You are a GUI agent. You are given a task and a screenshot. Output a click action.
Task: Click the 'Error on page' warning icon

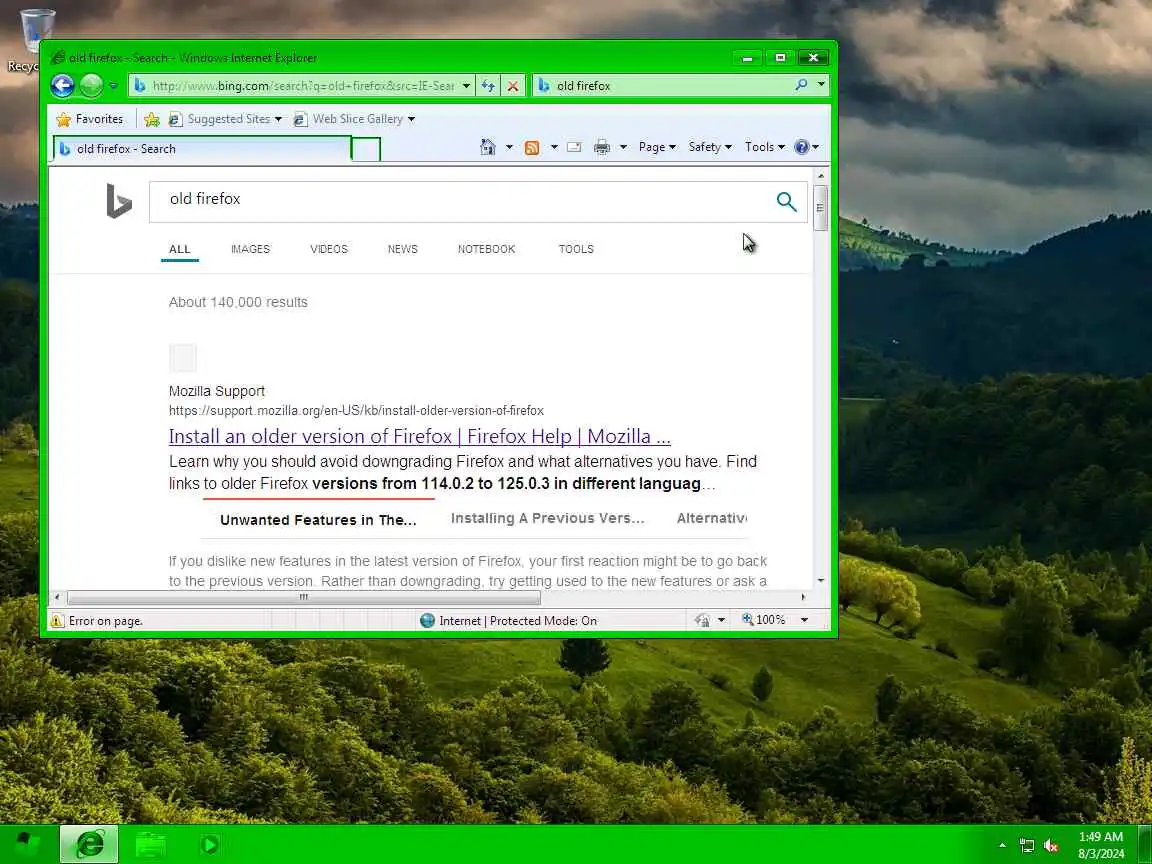(57, 621)
